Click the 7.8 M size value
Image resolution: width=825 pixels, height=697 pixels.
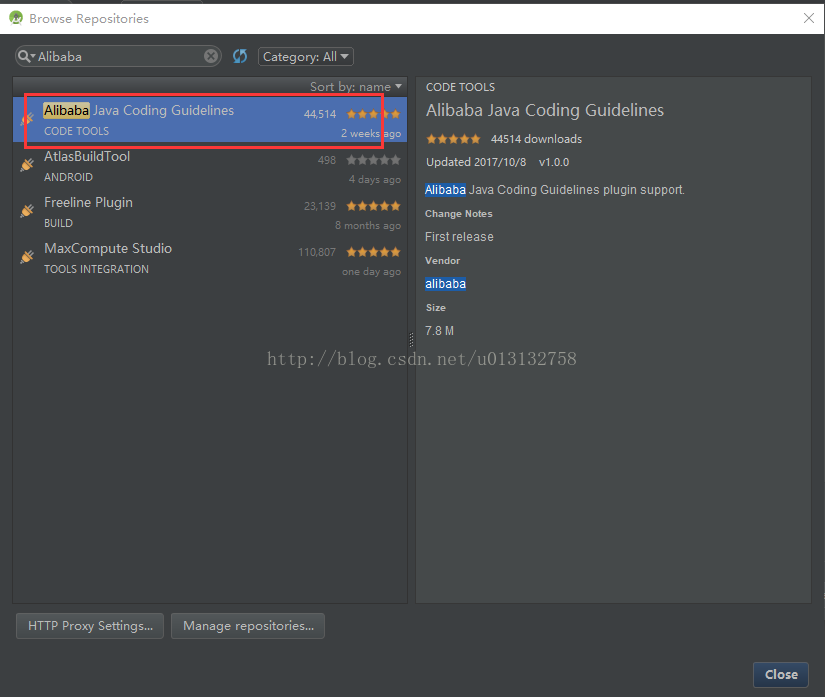click(x=439, y=331)
